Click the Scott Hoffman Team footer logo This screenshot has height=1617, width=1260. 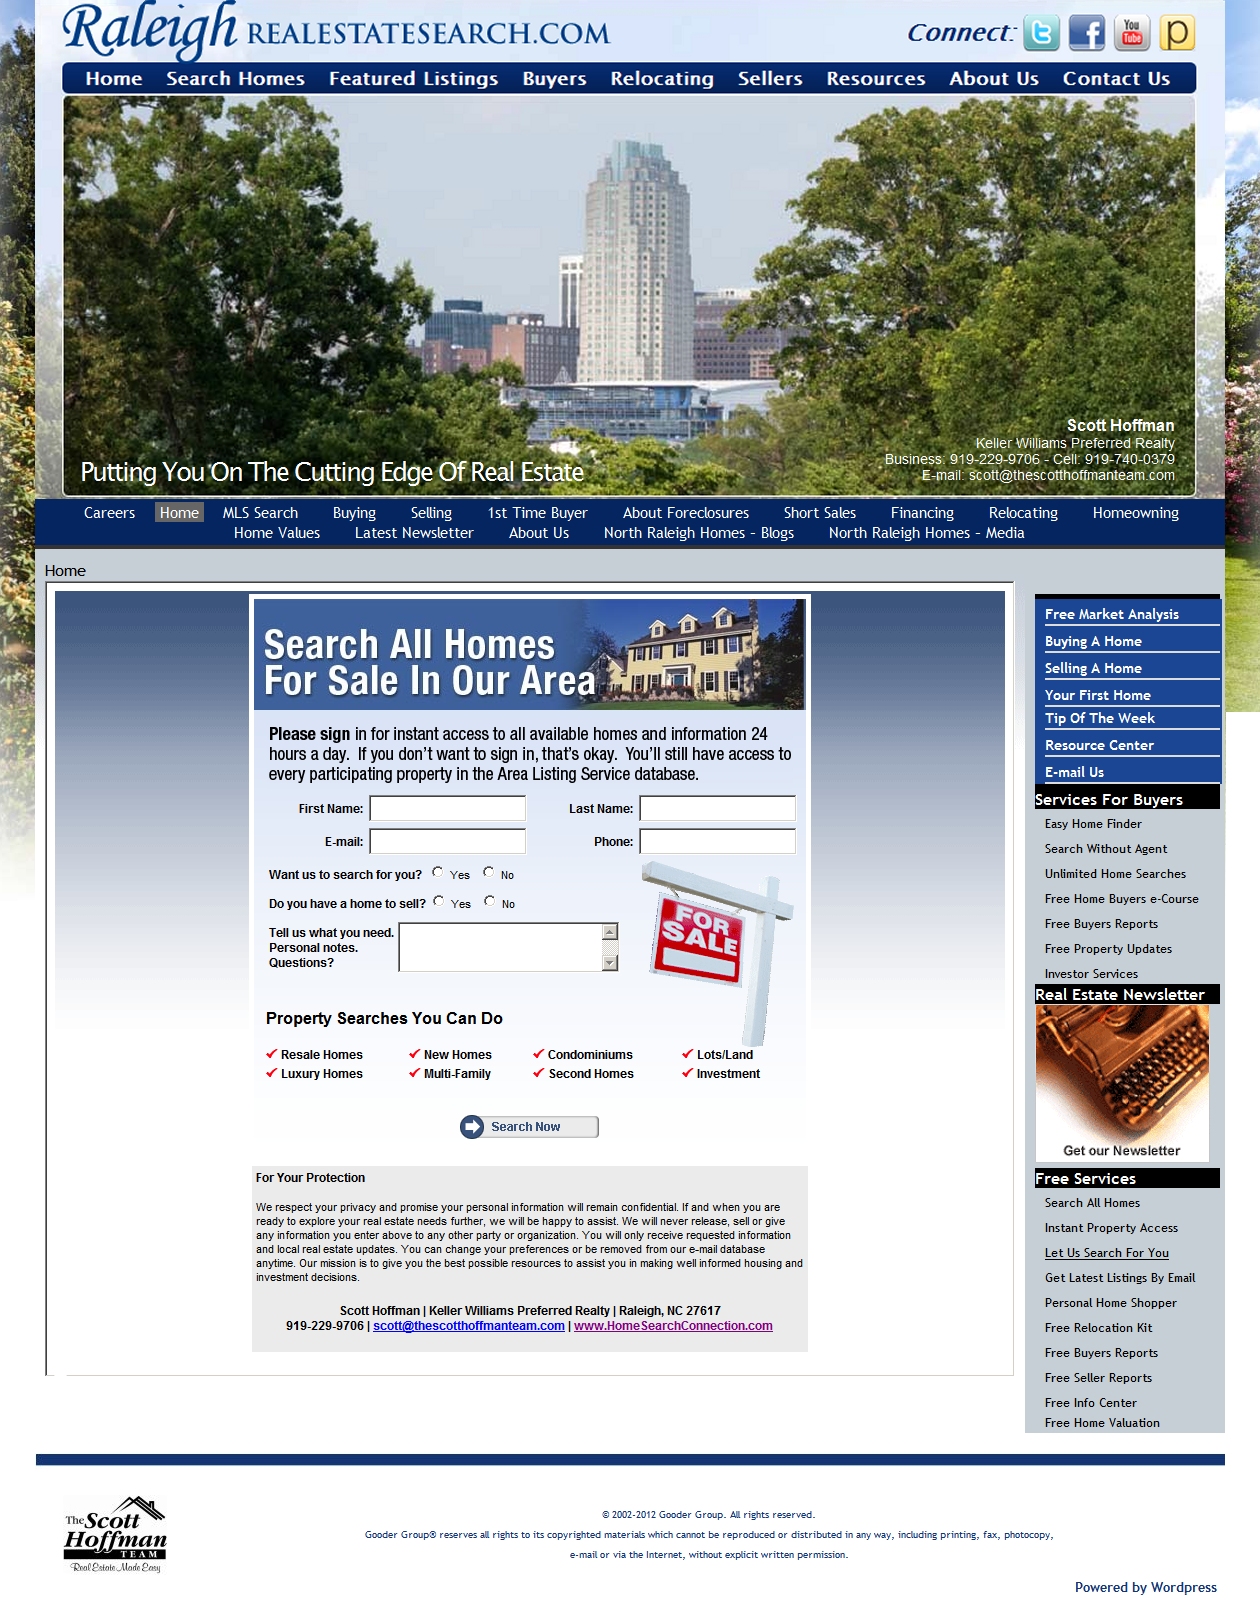tap(115, 1534)
